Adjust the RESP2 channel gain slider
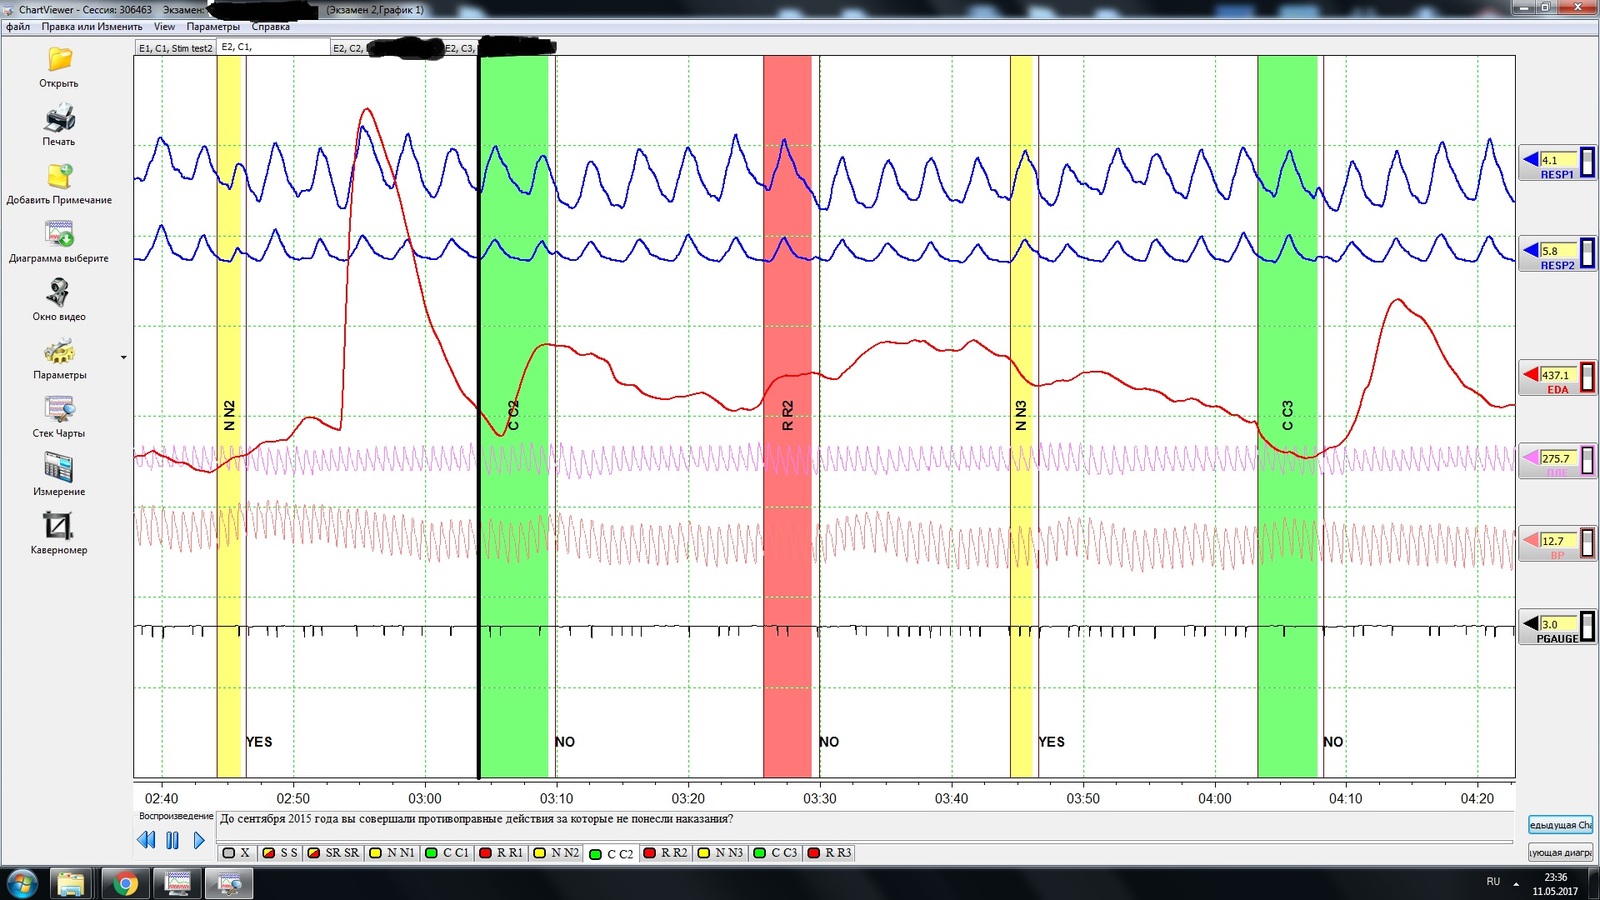Viewport: 1600px width, 900px height. (1587, 252)
